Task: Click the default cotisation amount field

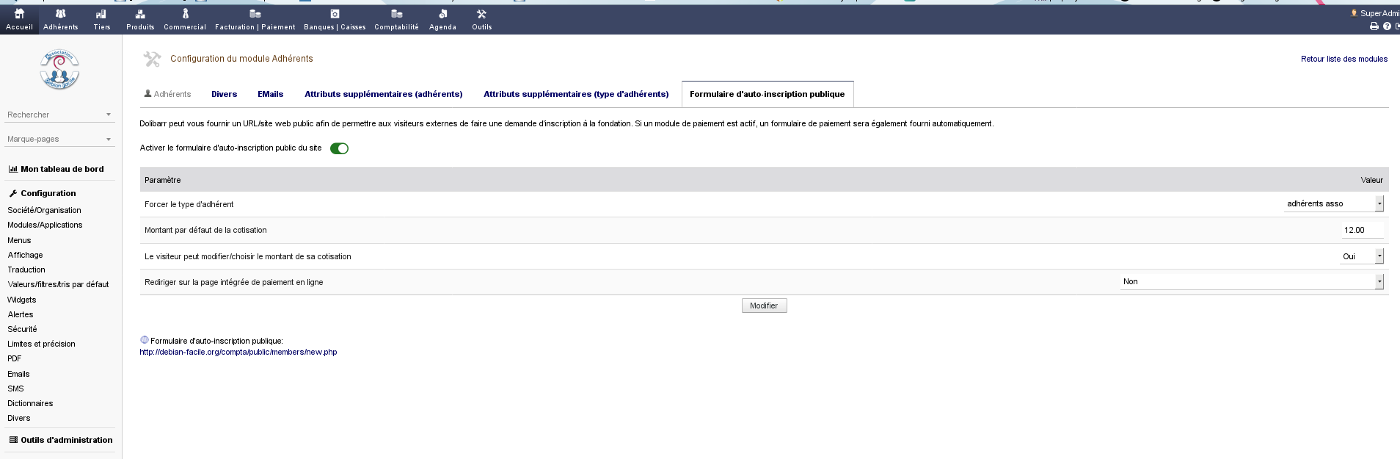Action: click(x=1362, y=230)
